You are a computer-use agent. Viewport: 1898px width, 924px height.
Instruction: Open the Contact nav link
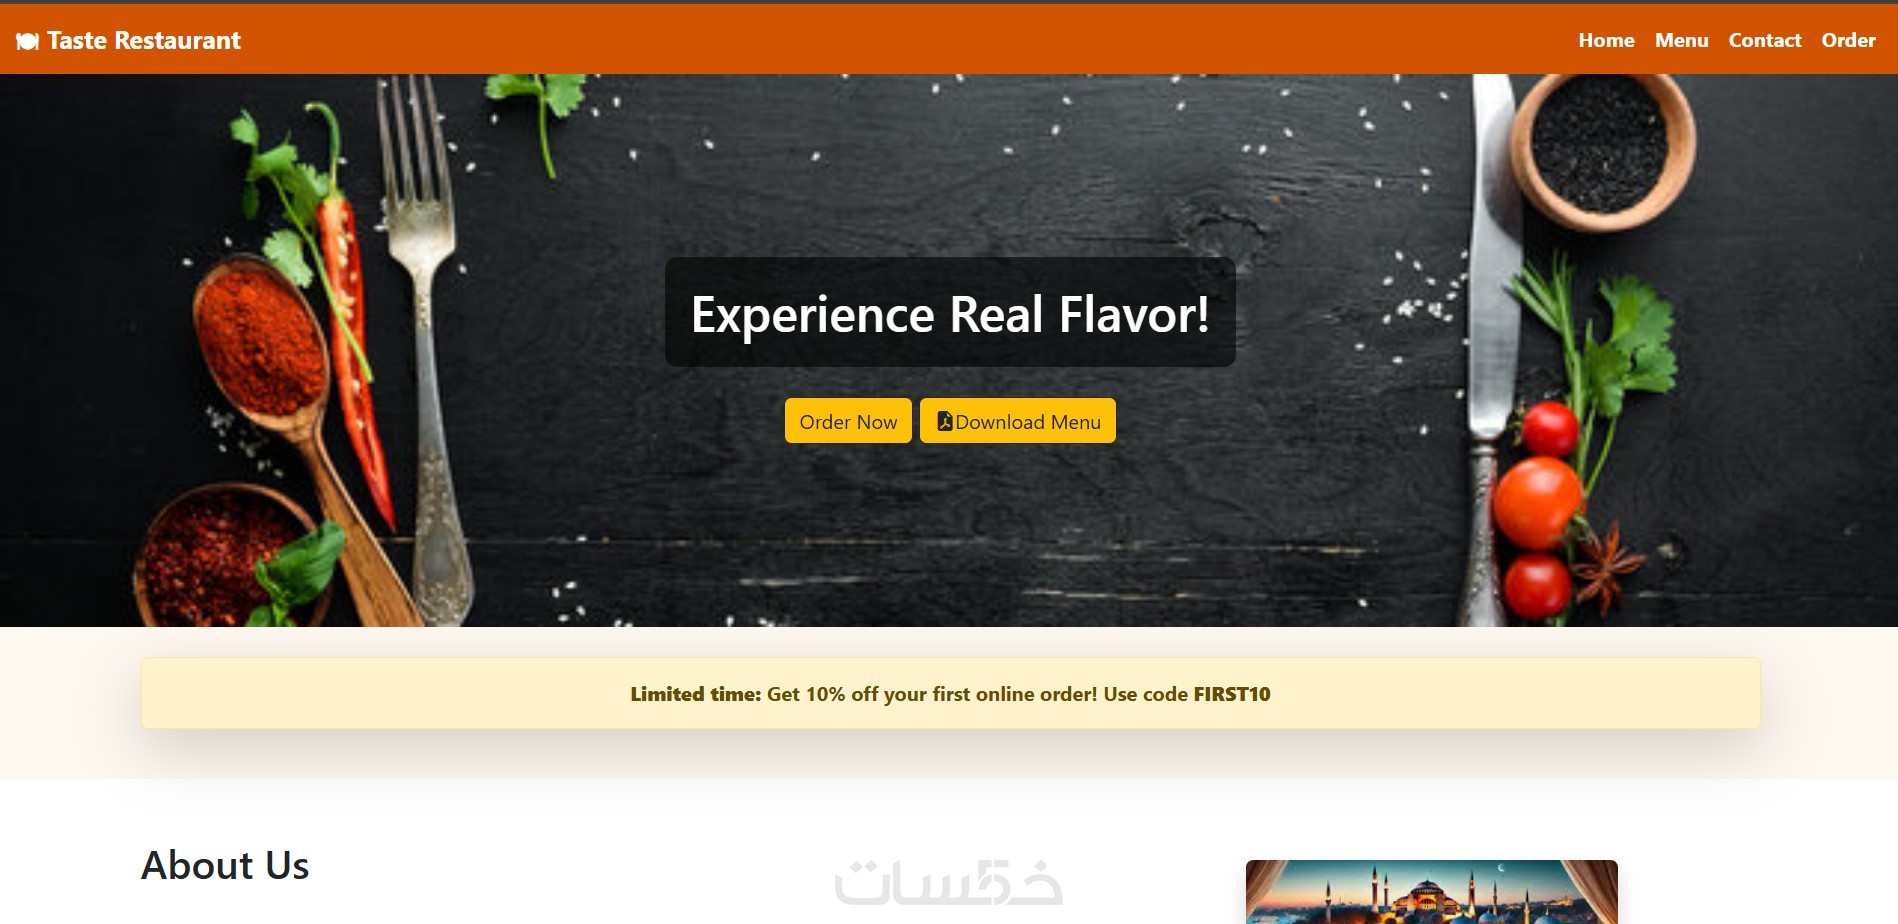coord(1764,40)
